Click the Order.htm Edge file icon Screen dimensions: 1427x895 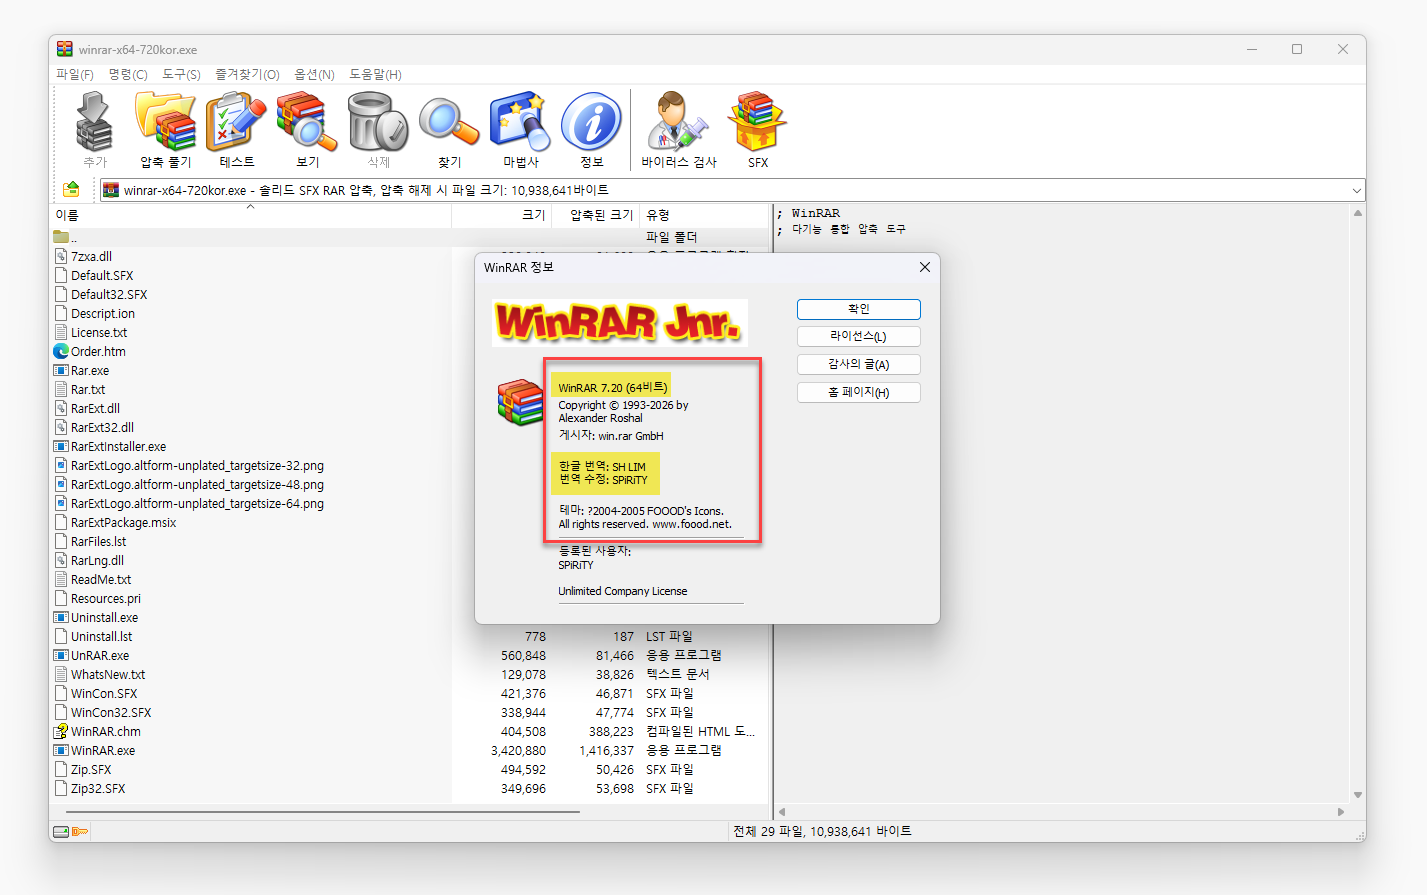61,351
